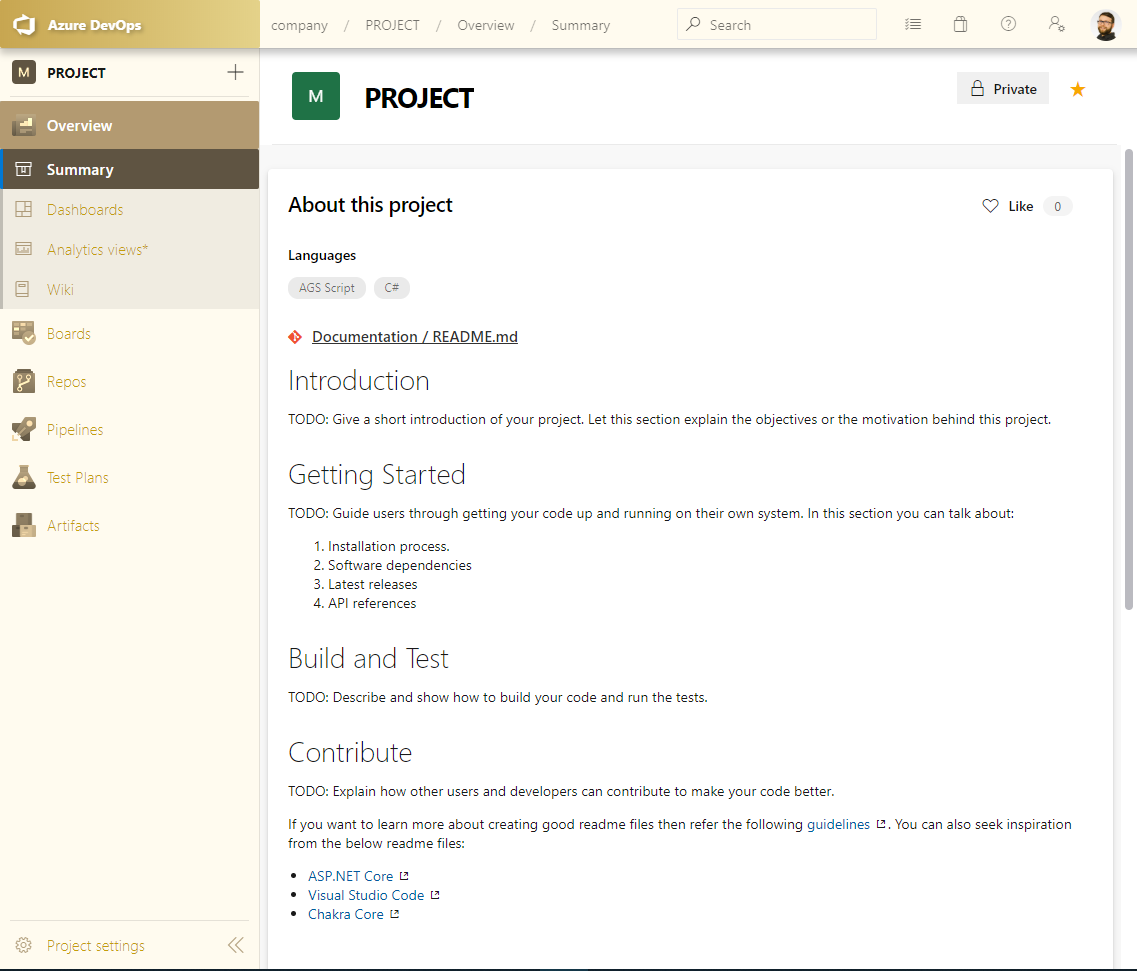Open the help menu with the question mark
Image resolution: width=1137 pixels, height=971 pixels.
(1008, 24)
